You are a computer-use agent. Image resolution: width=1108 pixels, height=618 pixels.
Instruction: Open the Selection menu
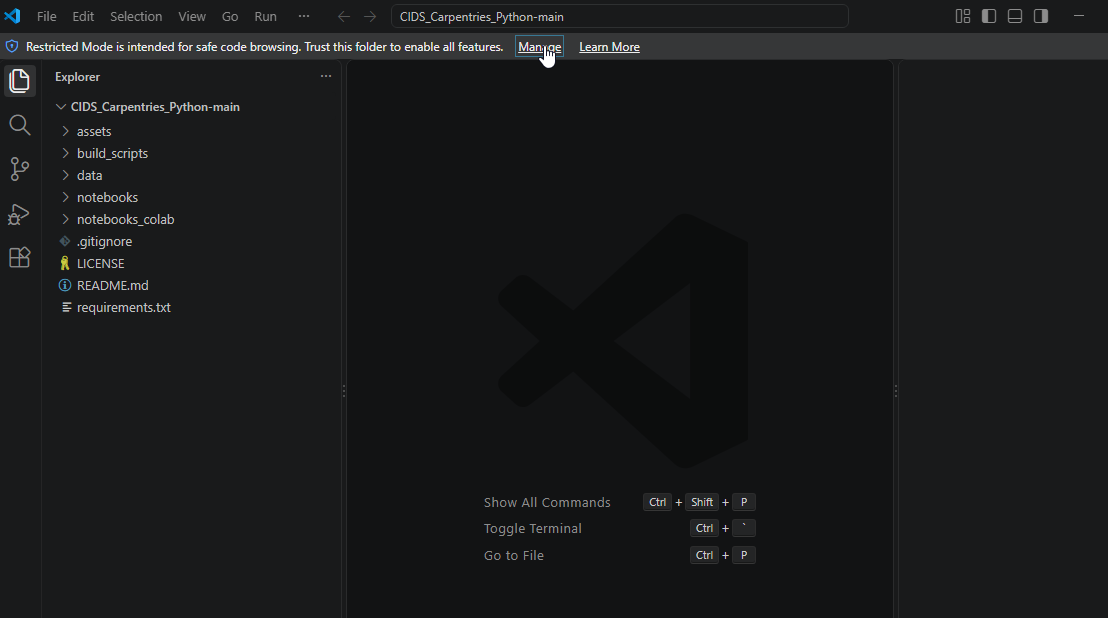136,16
